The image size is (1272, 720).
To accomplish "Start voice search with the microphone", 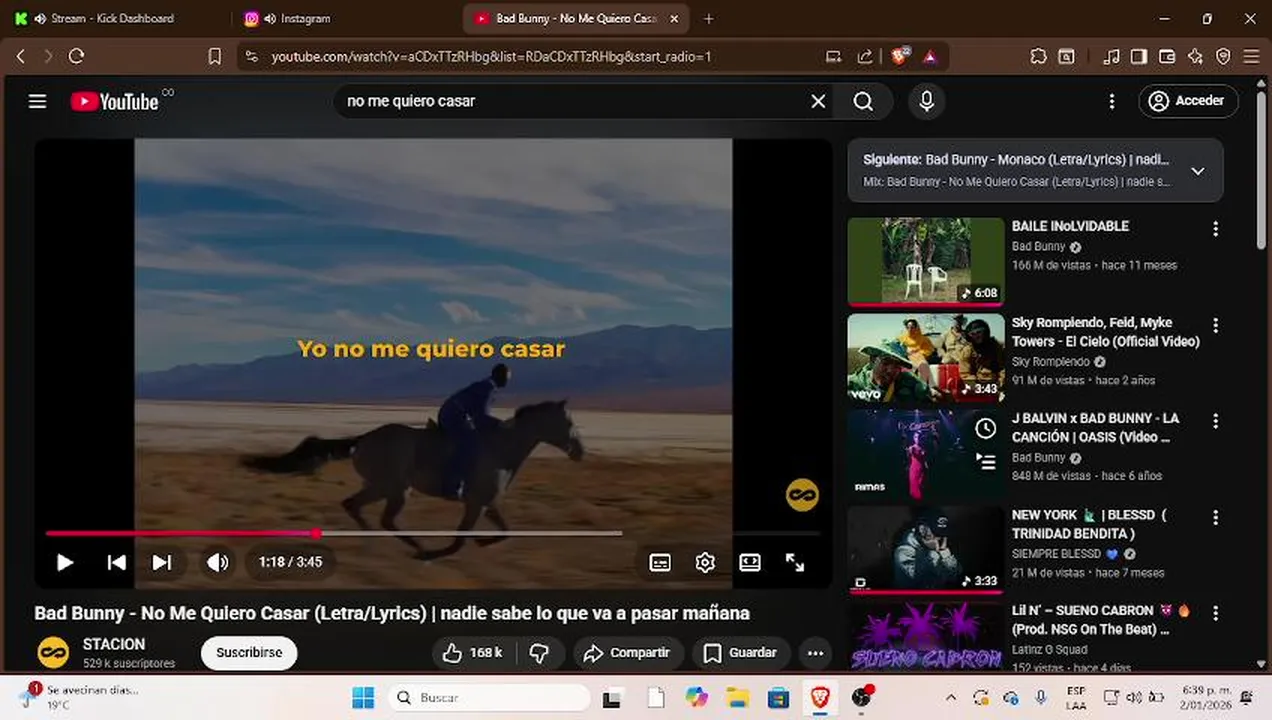I will 926,101.
